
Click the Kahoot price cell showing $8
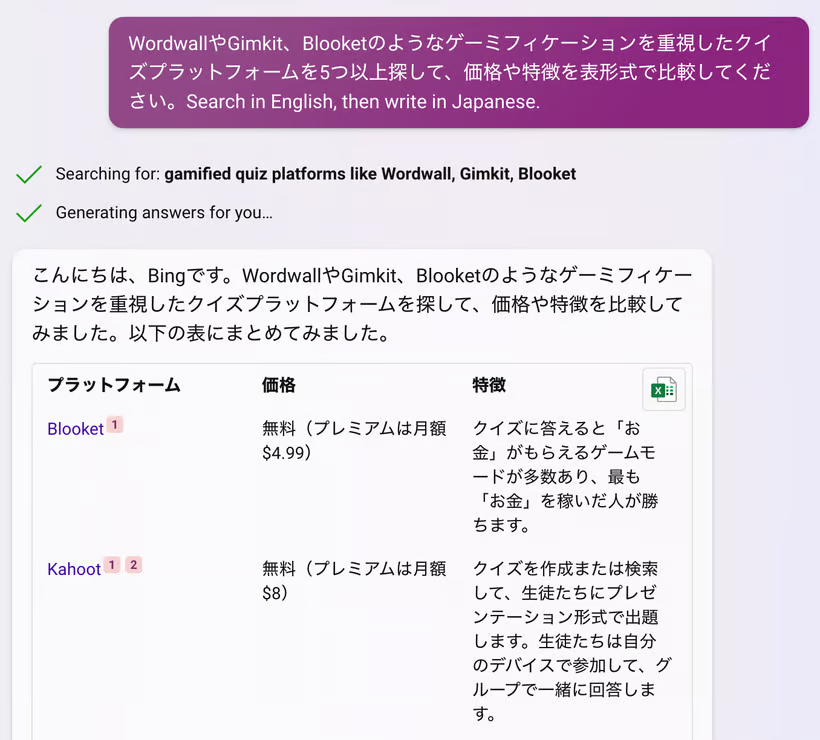pos(354,580)
